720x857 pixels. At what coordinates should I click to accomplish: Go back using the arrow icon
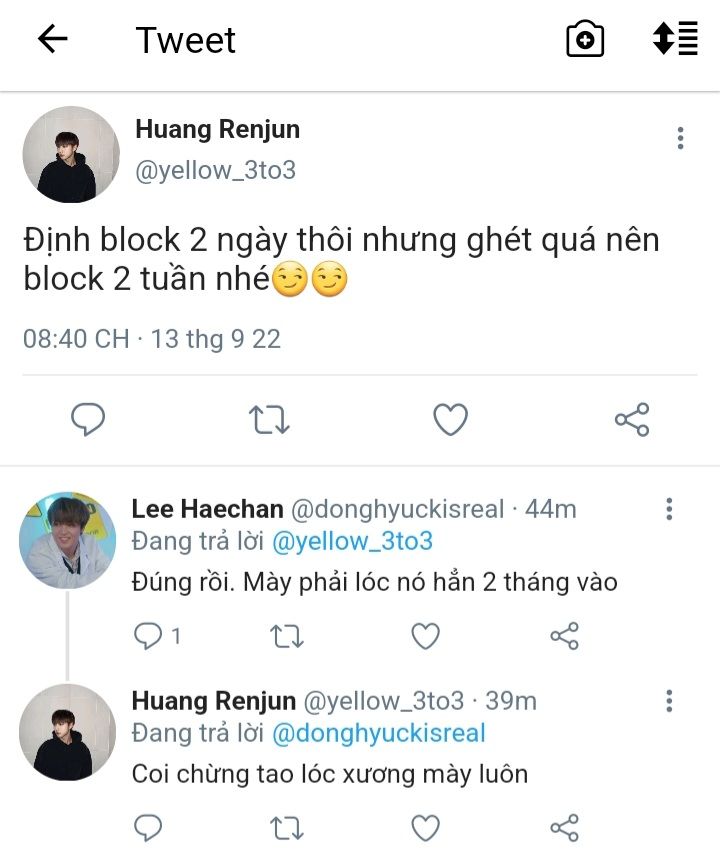tap(52, 40)
